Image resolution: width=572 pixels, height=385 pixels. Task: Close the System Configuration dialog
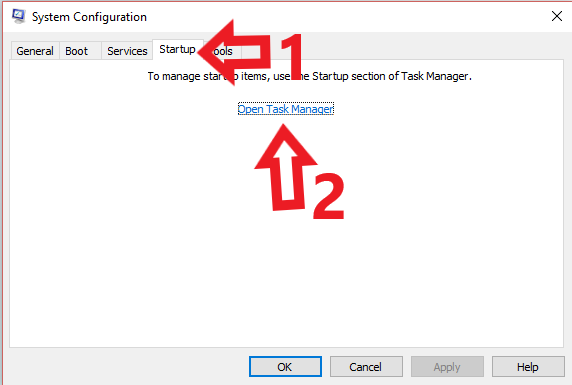coord(557,16)
